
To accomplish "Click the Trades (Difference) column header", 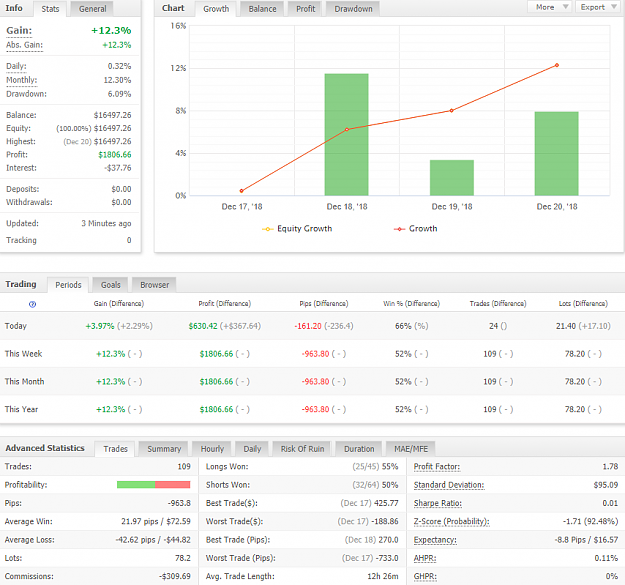I will 498,304.
